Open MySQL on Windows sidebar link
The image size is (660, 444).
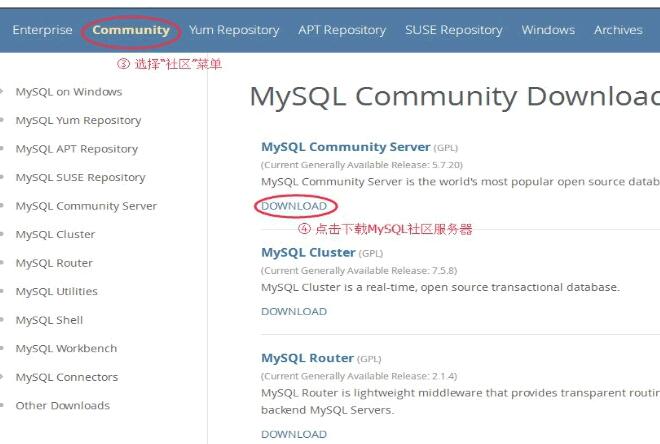point(69,92)
